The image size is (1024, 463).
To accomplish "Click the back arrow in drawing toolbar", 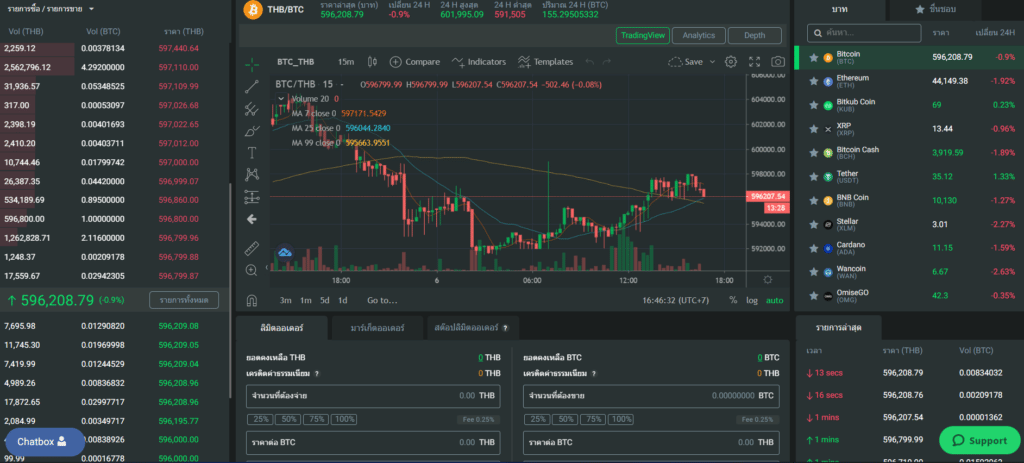I will pyautogui.click(x=251, y=219).
